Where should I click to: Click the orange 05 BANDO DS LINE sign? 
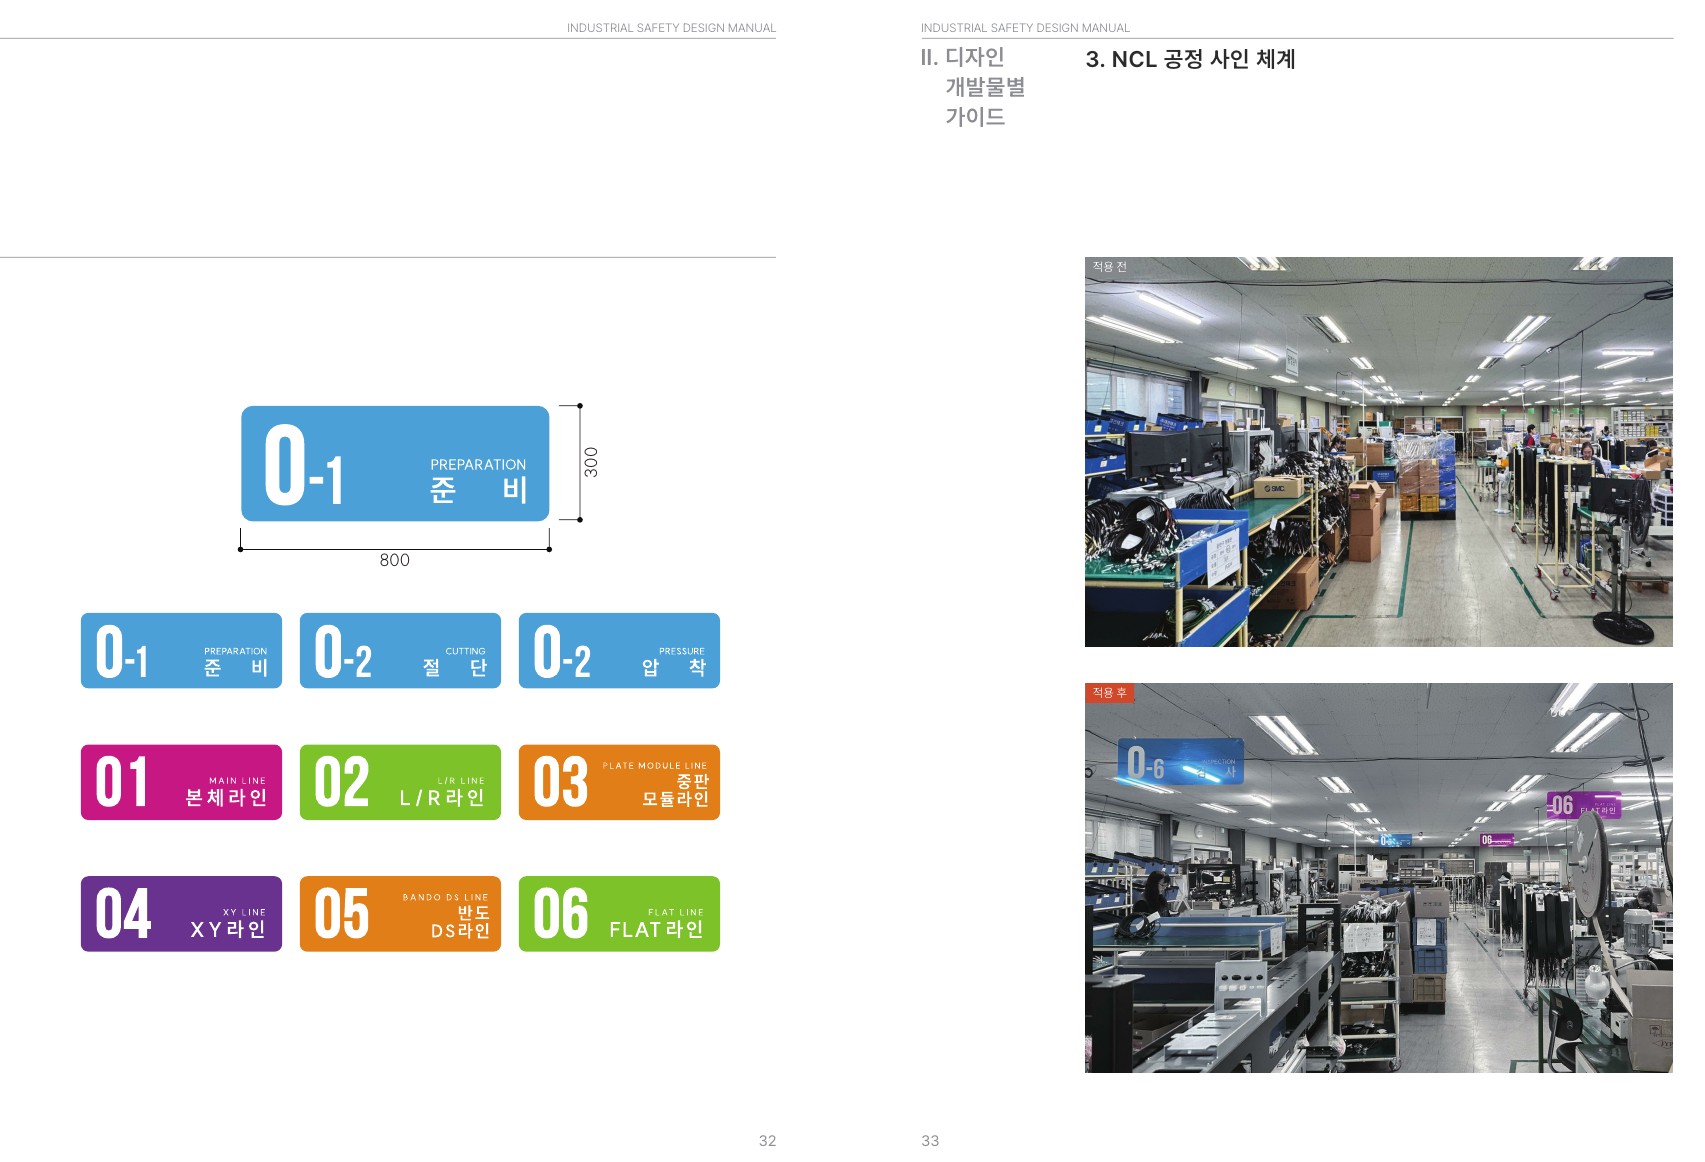point(400,914)
